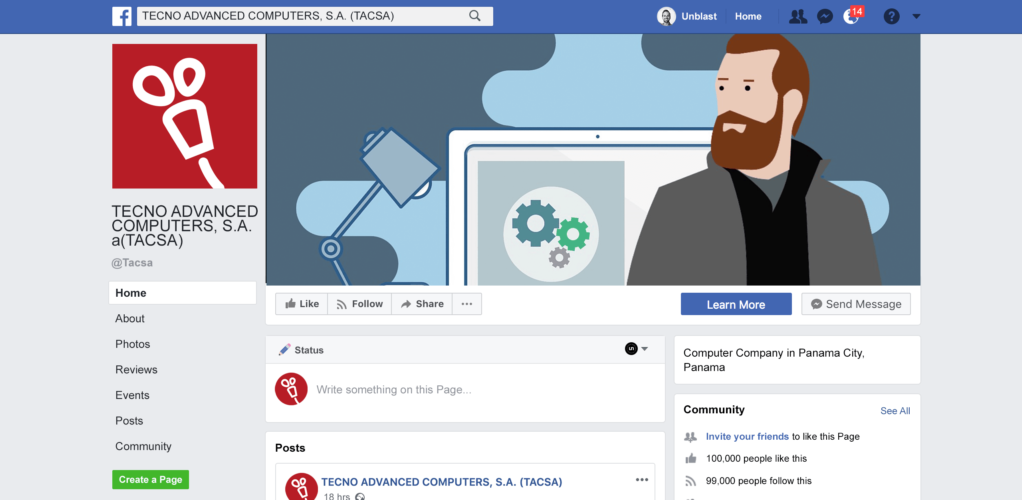Click the Unblast profile name
Image resolution: width=1022 pixels, height=500 pixels.
[699, 16]
